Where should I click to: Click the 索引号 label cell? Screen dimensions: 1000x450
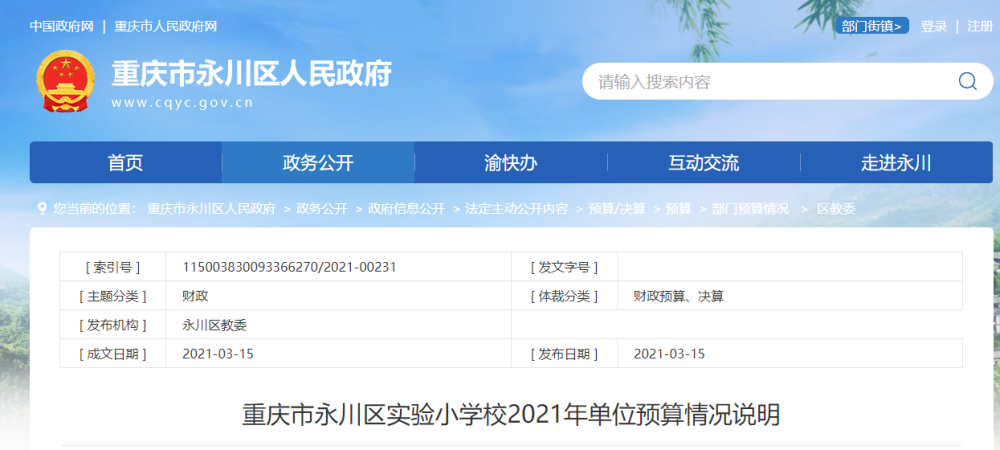coord(113,267)
